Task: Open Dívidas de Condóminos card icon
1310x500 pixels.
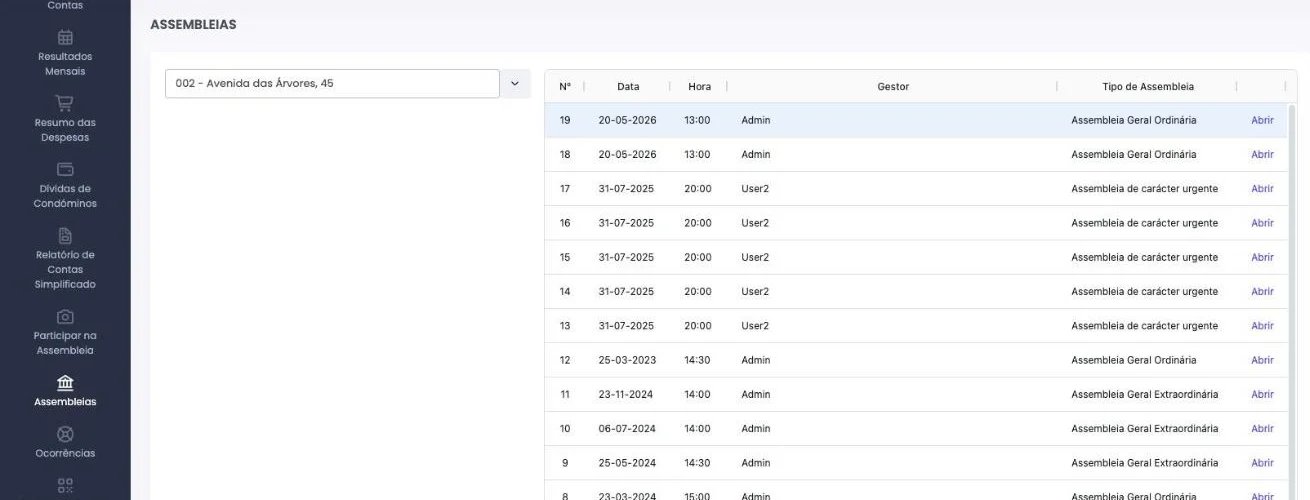Action: [65, 169]
